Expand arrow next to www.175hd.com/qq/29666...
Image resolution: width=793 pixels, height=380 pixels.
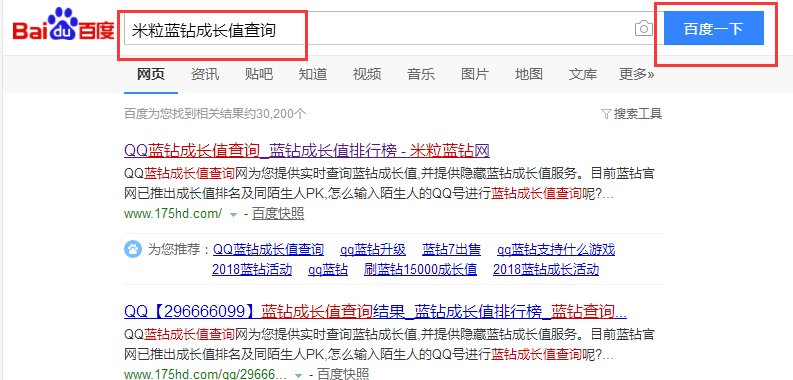tap(298, 376)
